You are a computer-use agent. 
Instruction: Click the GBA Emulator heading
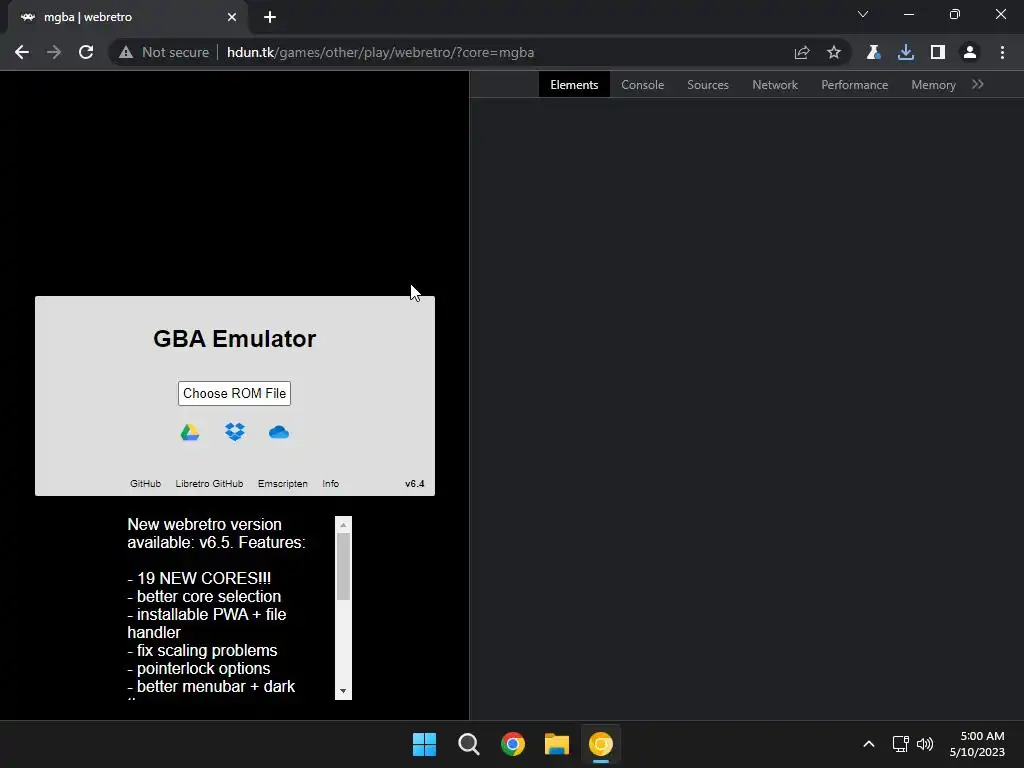click(234, 339)
